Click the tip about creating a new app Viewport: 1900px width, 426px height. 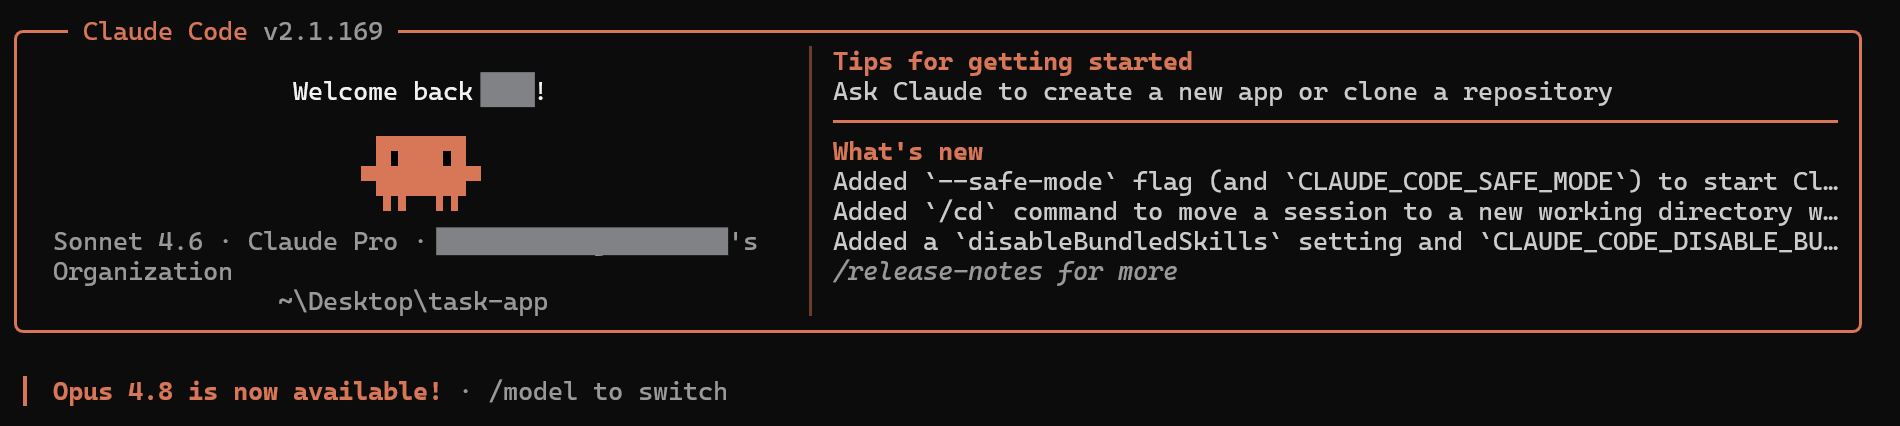[x=1223, y=92]
